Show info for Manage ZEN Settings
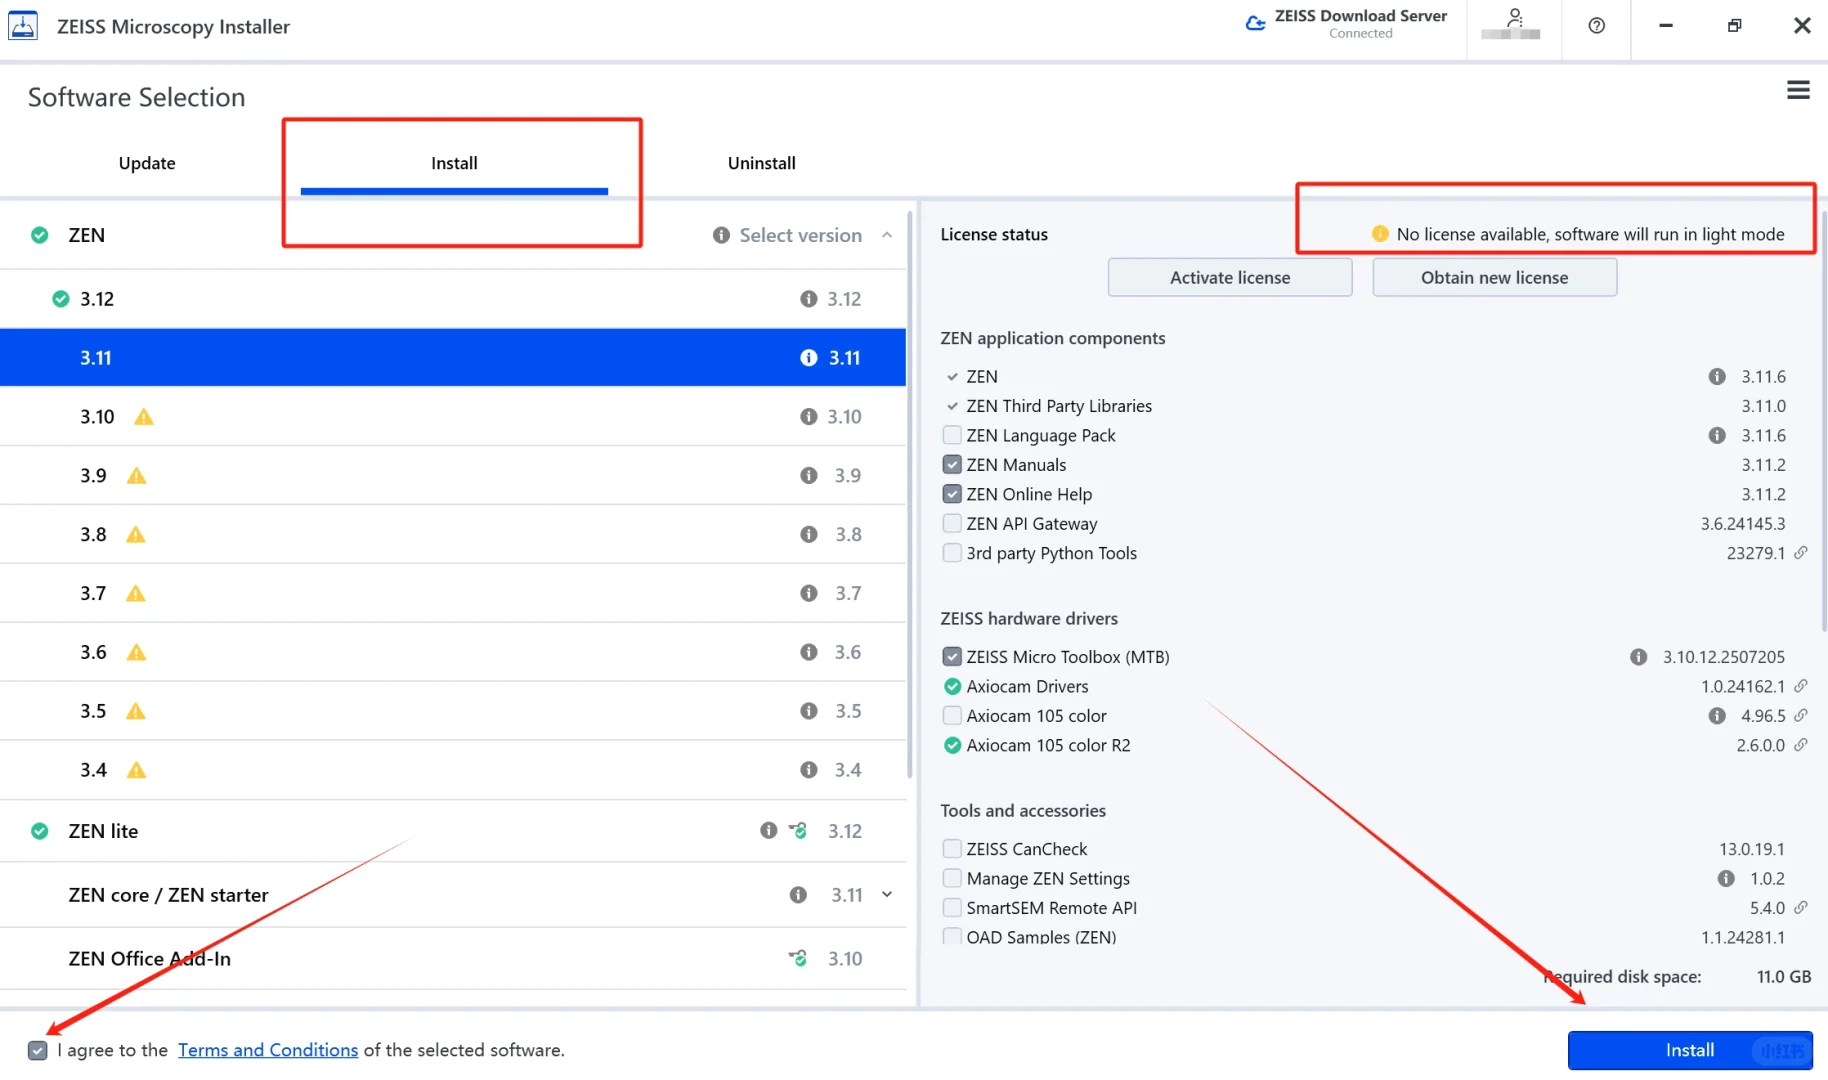Image resolution: width=1828 pixels, height=1080 pixels. coord(1726,879)
